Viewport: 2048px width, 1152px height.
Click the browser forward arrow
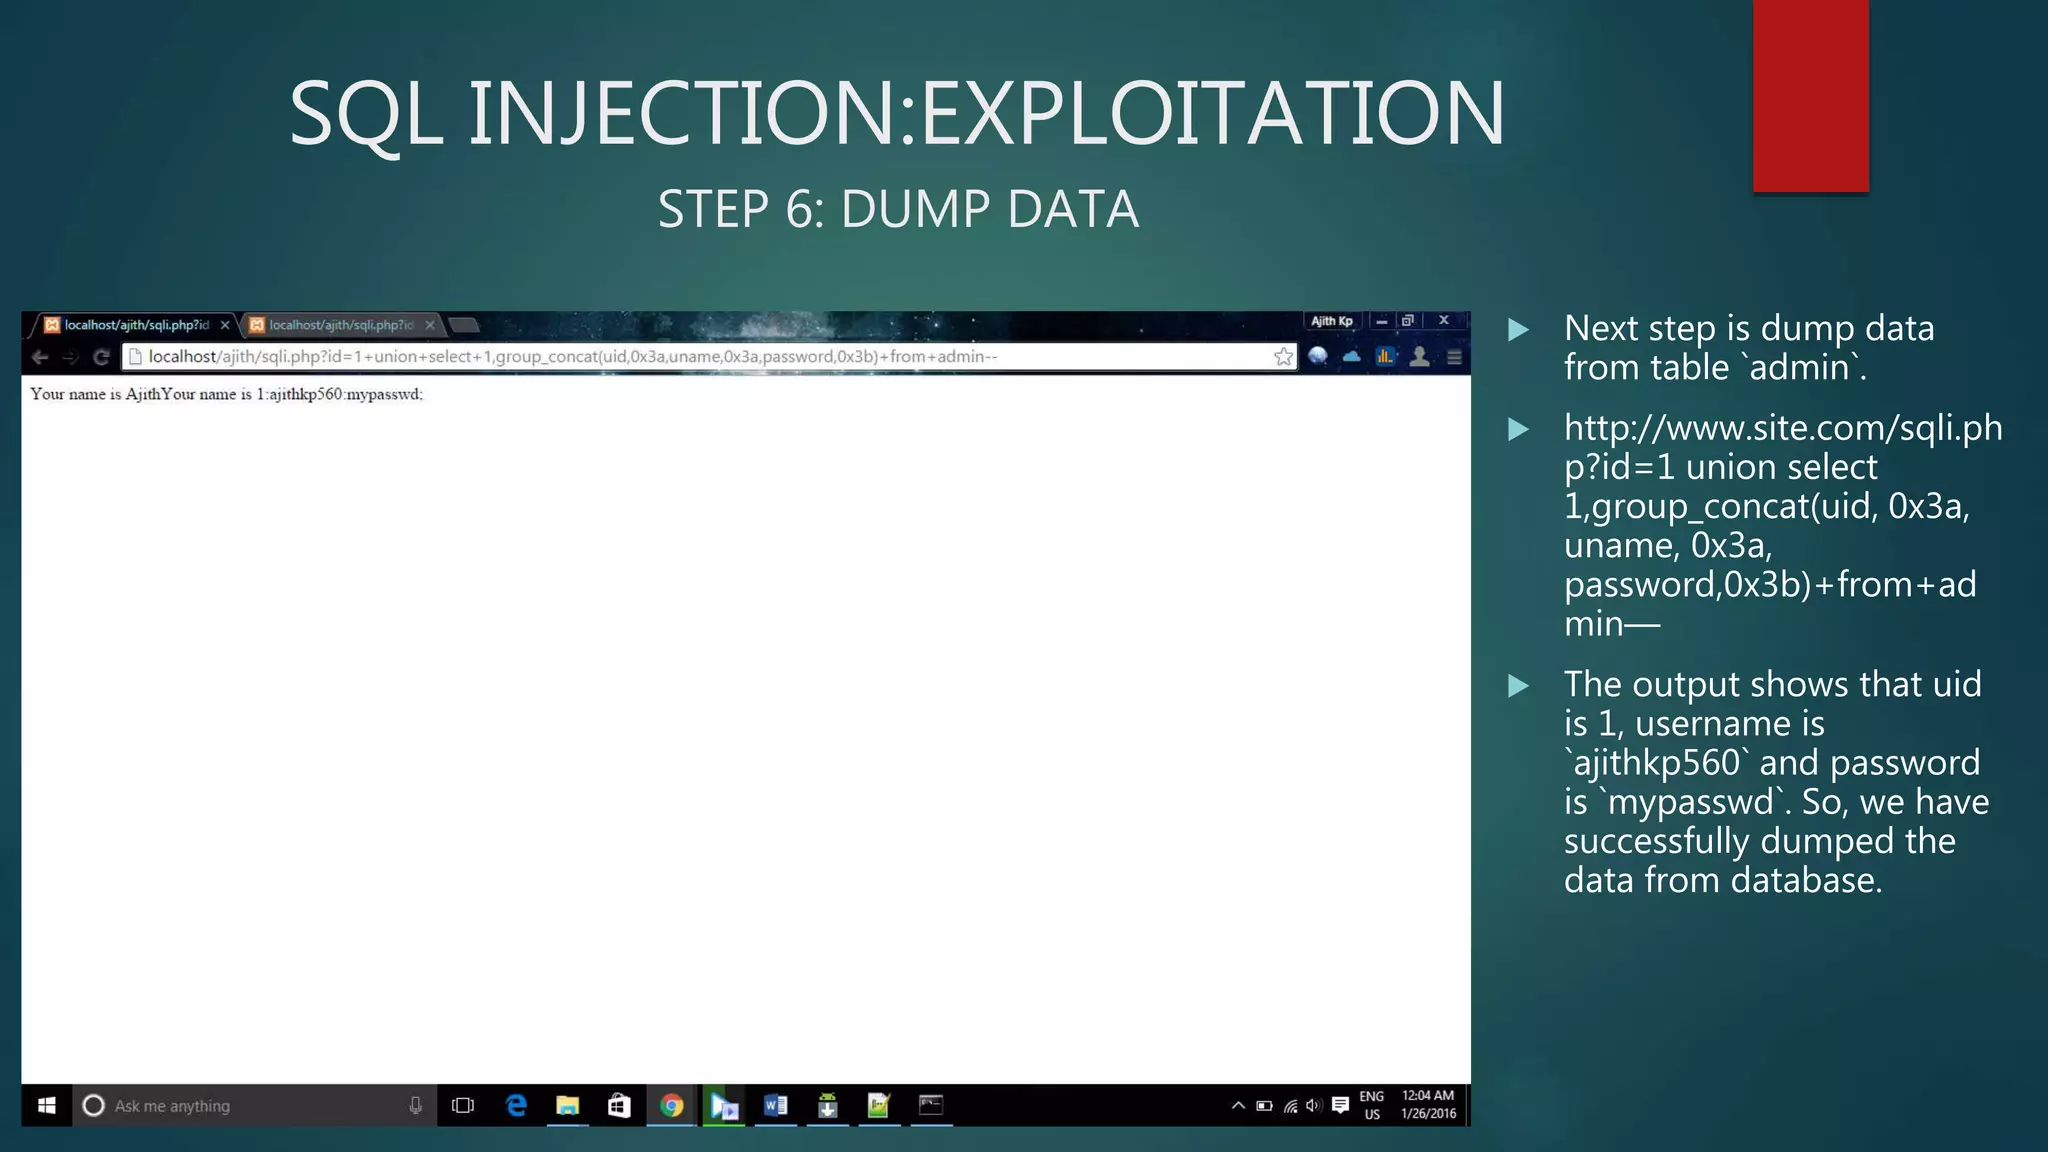(x=70, y=357)
